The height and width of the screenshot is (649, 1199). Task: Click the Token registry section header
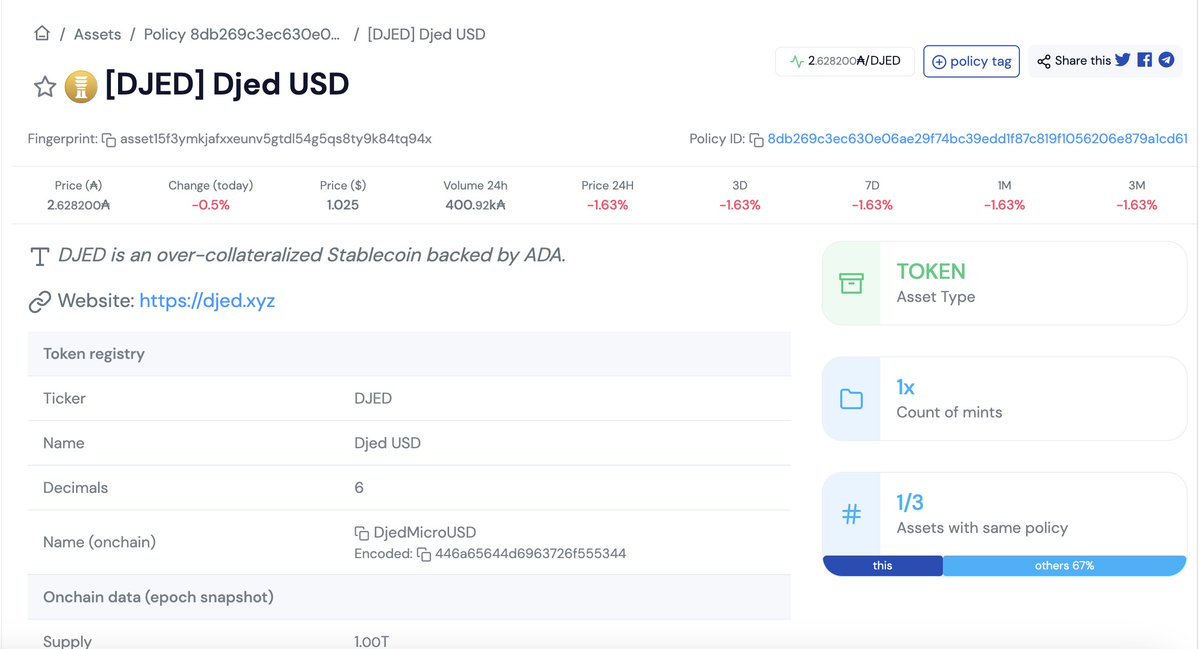[x=409, y=354]
